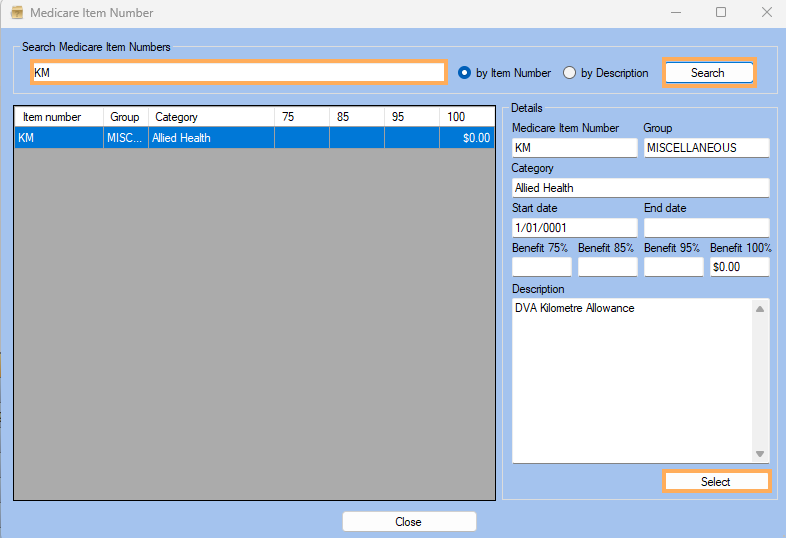Select the KM item number cell
Image resolution: width=786 pixels, height=538 pixels.
(59, 138)
